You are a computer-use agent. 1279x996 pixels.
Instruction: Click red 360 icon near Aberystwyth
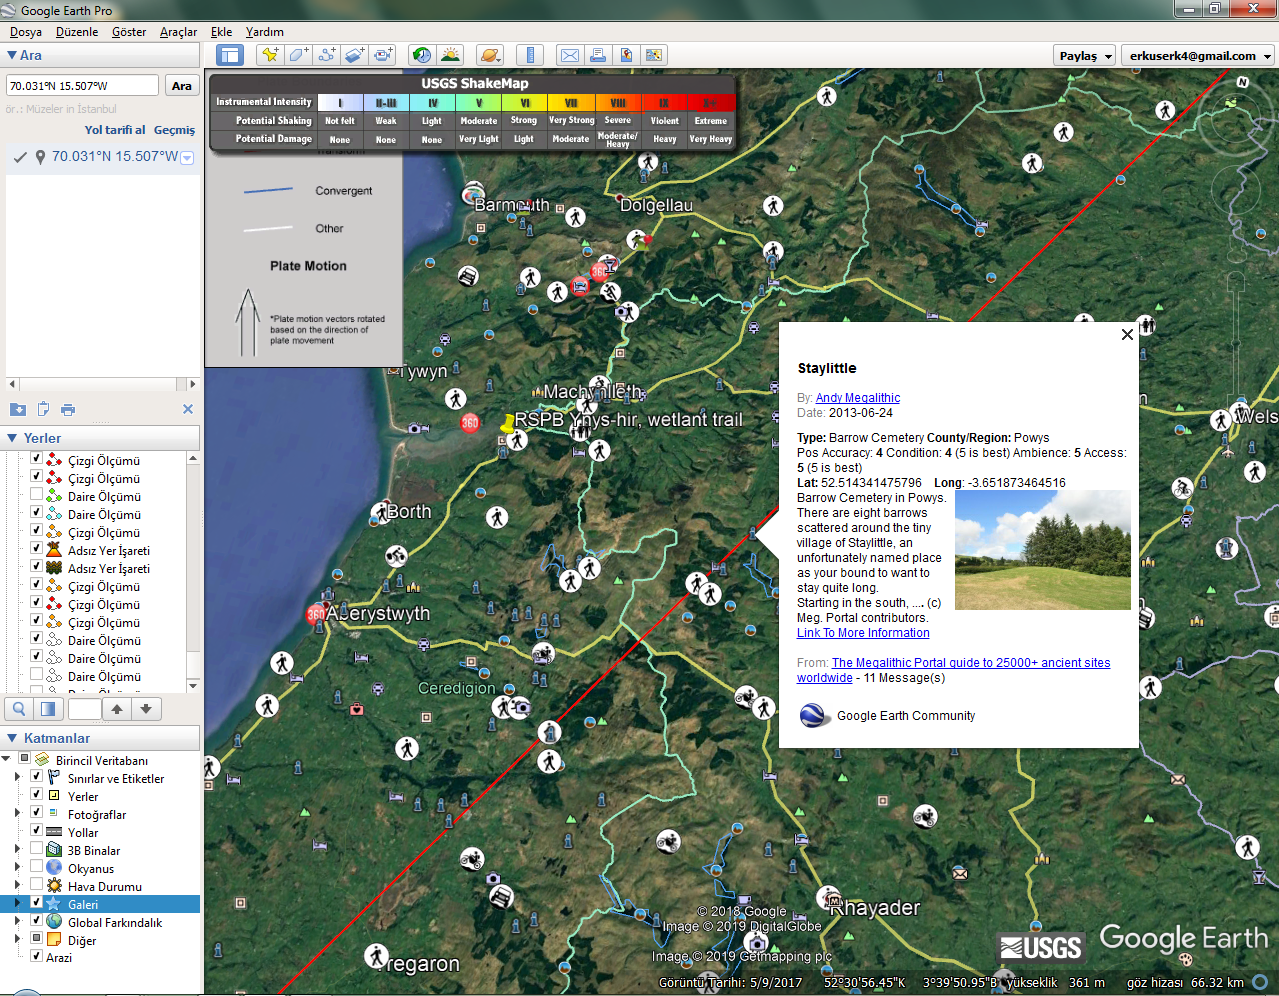(316, 614)
